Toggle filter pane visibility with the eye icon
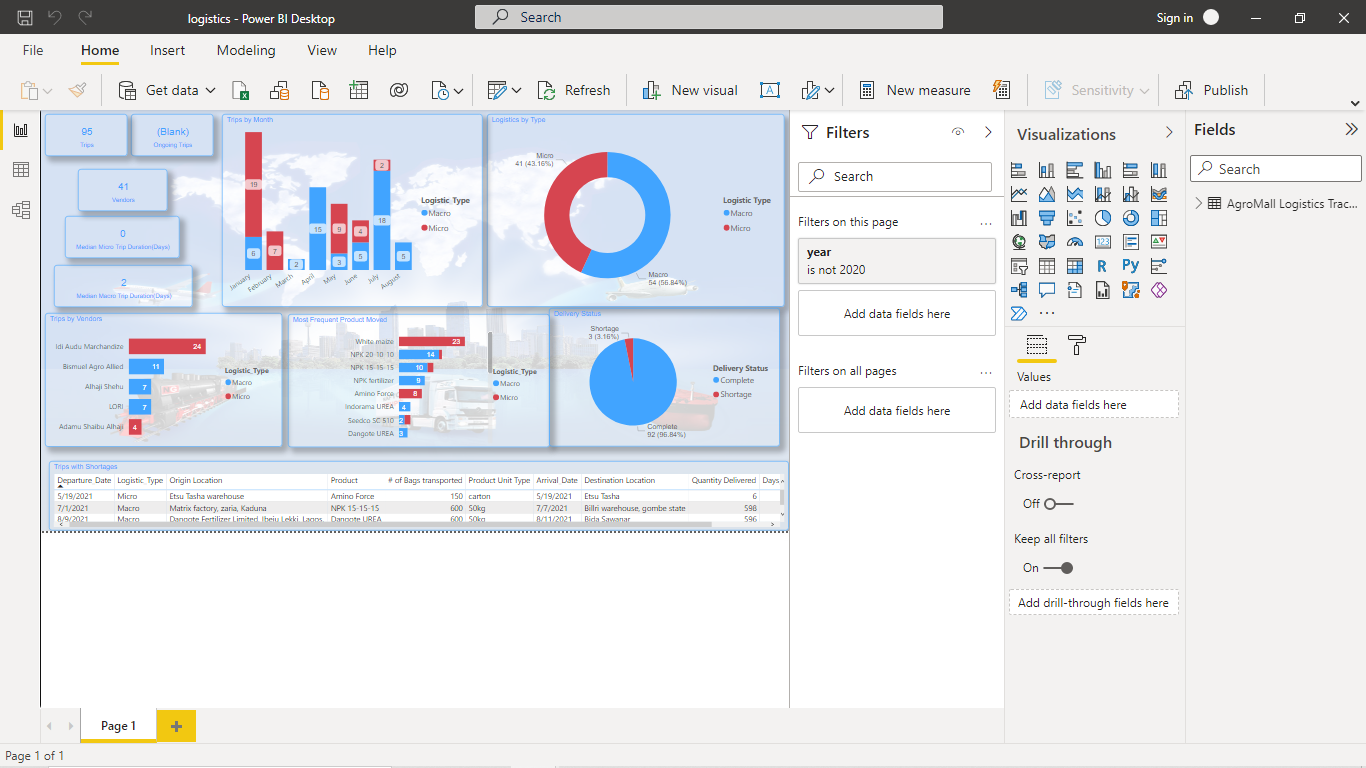1366x768 pixels. tap(957, 131)
